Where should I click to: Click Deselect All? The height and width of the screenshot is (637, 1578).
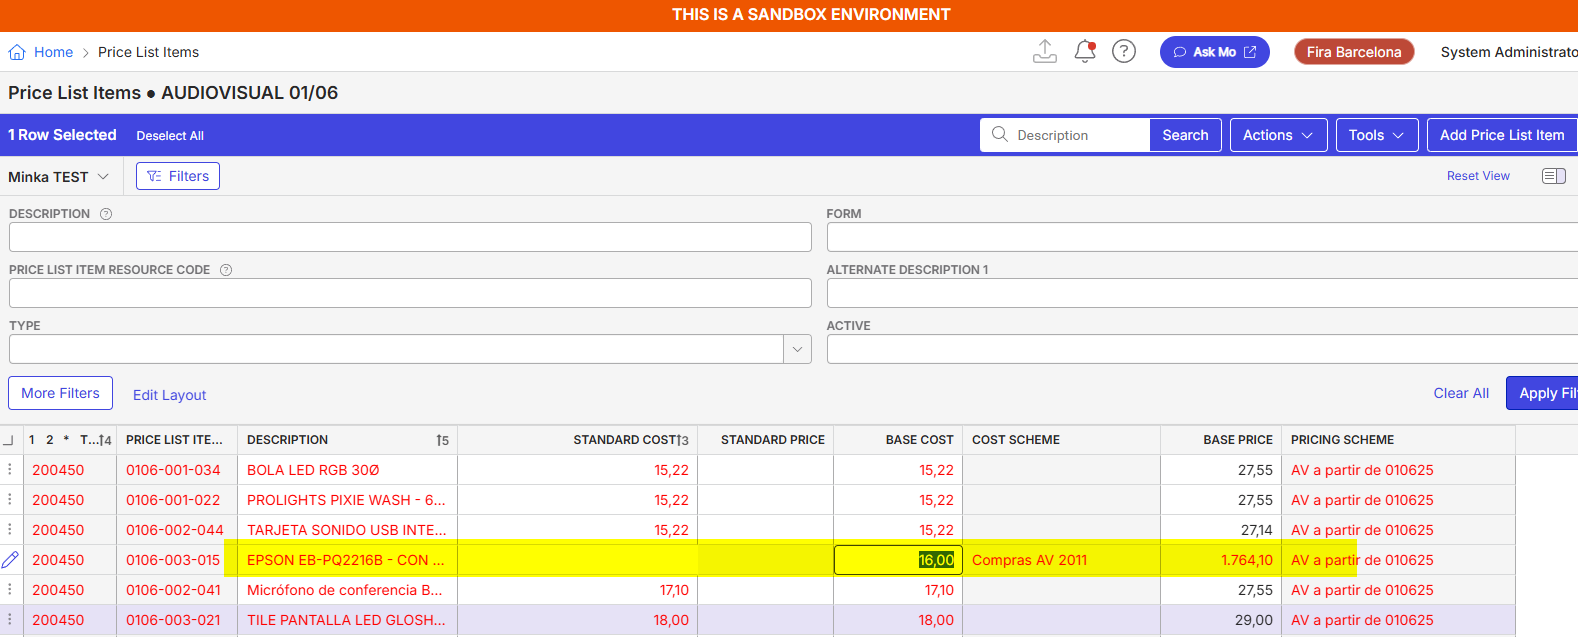[x=170, y=136]
